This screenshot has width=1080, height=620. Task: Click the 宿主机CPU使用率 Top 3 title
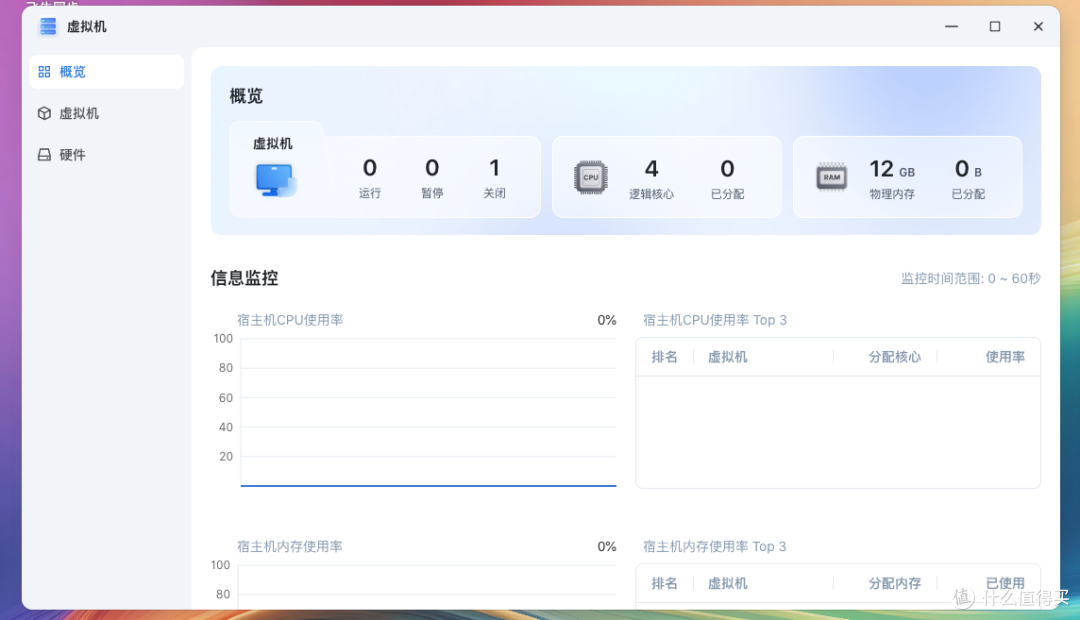714,320
